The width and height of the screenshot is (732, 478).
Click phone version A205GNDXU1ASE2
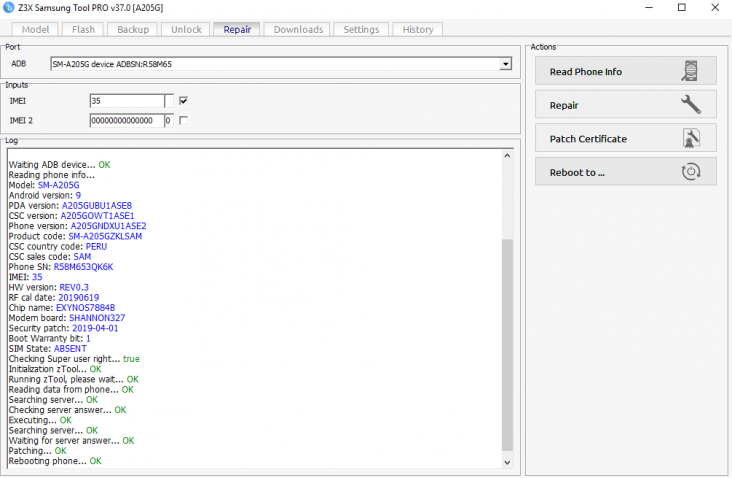coord(108,226)
